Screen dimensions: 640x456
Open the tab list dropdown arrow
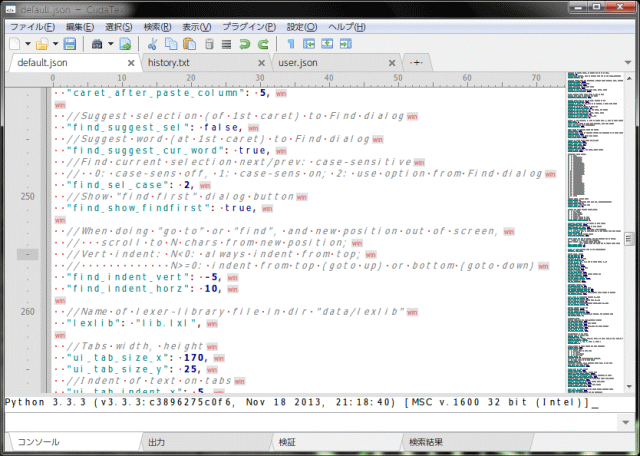[x=628, y=63]
